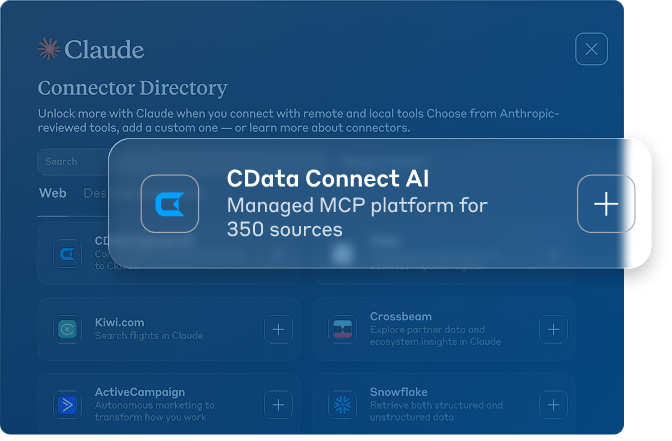This screenshot has height=441, width=672.
Task: Switch to the Web tab
Action: pos(52,193)
